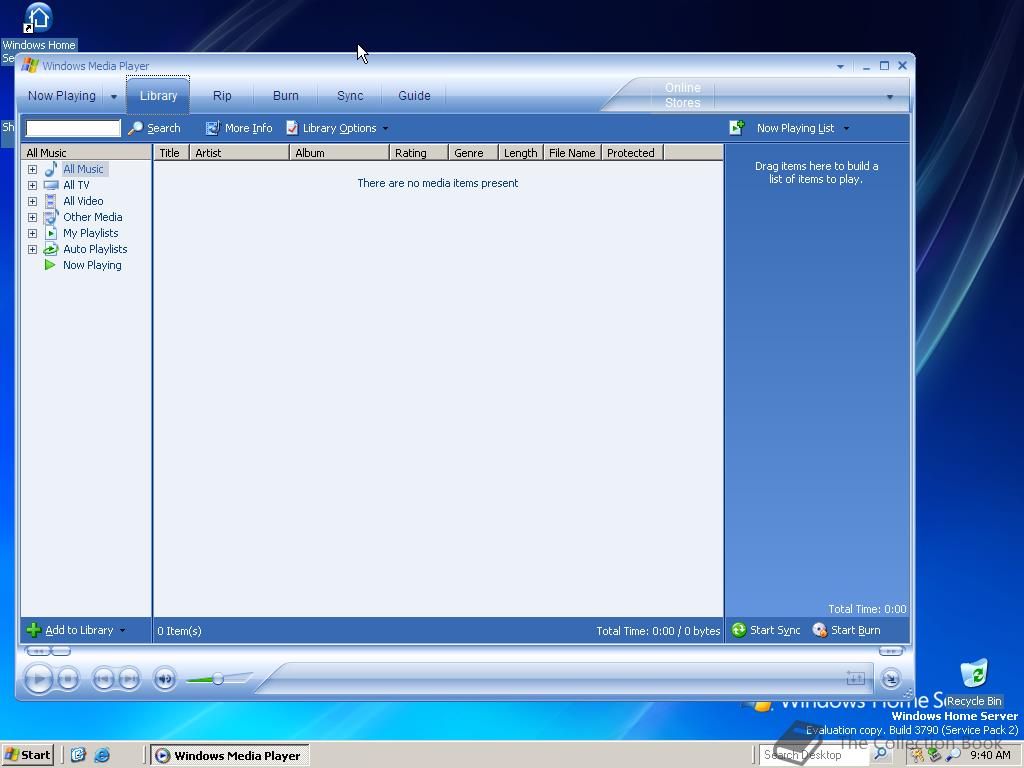Click the Stop playback button
The image size is (1024, 768).
point(68,679)
